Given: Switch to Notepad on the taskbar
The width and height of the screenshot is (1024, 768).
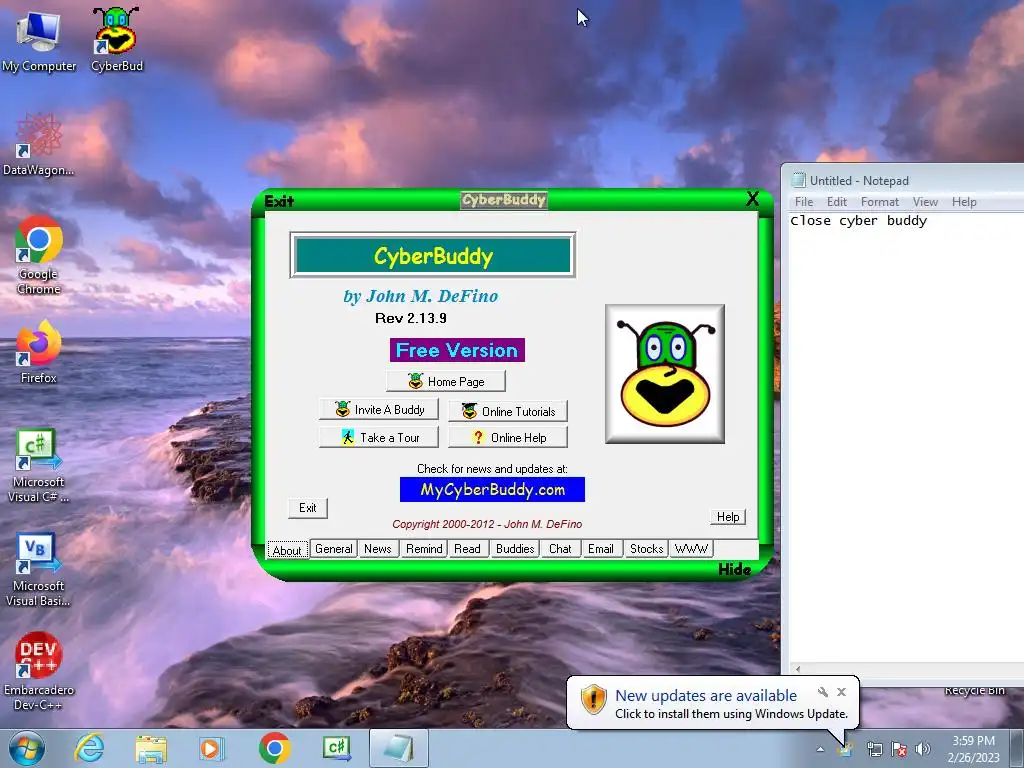Looking at the screenshot, I should tap(399, 748).
